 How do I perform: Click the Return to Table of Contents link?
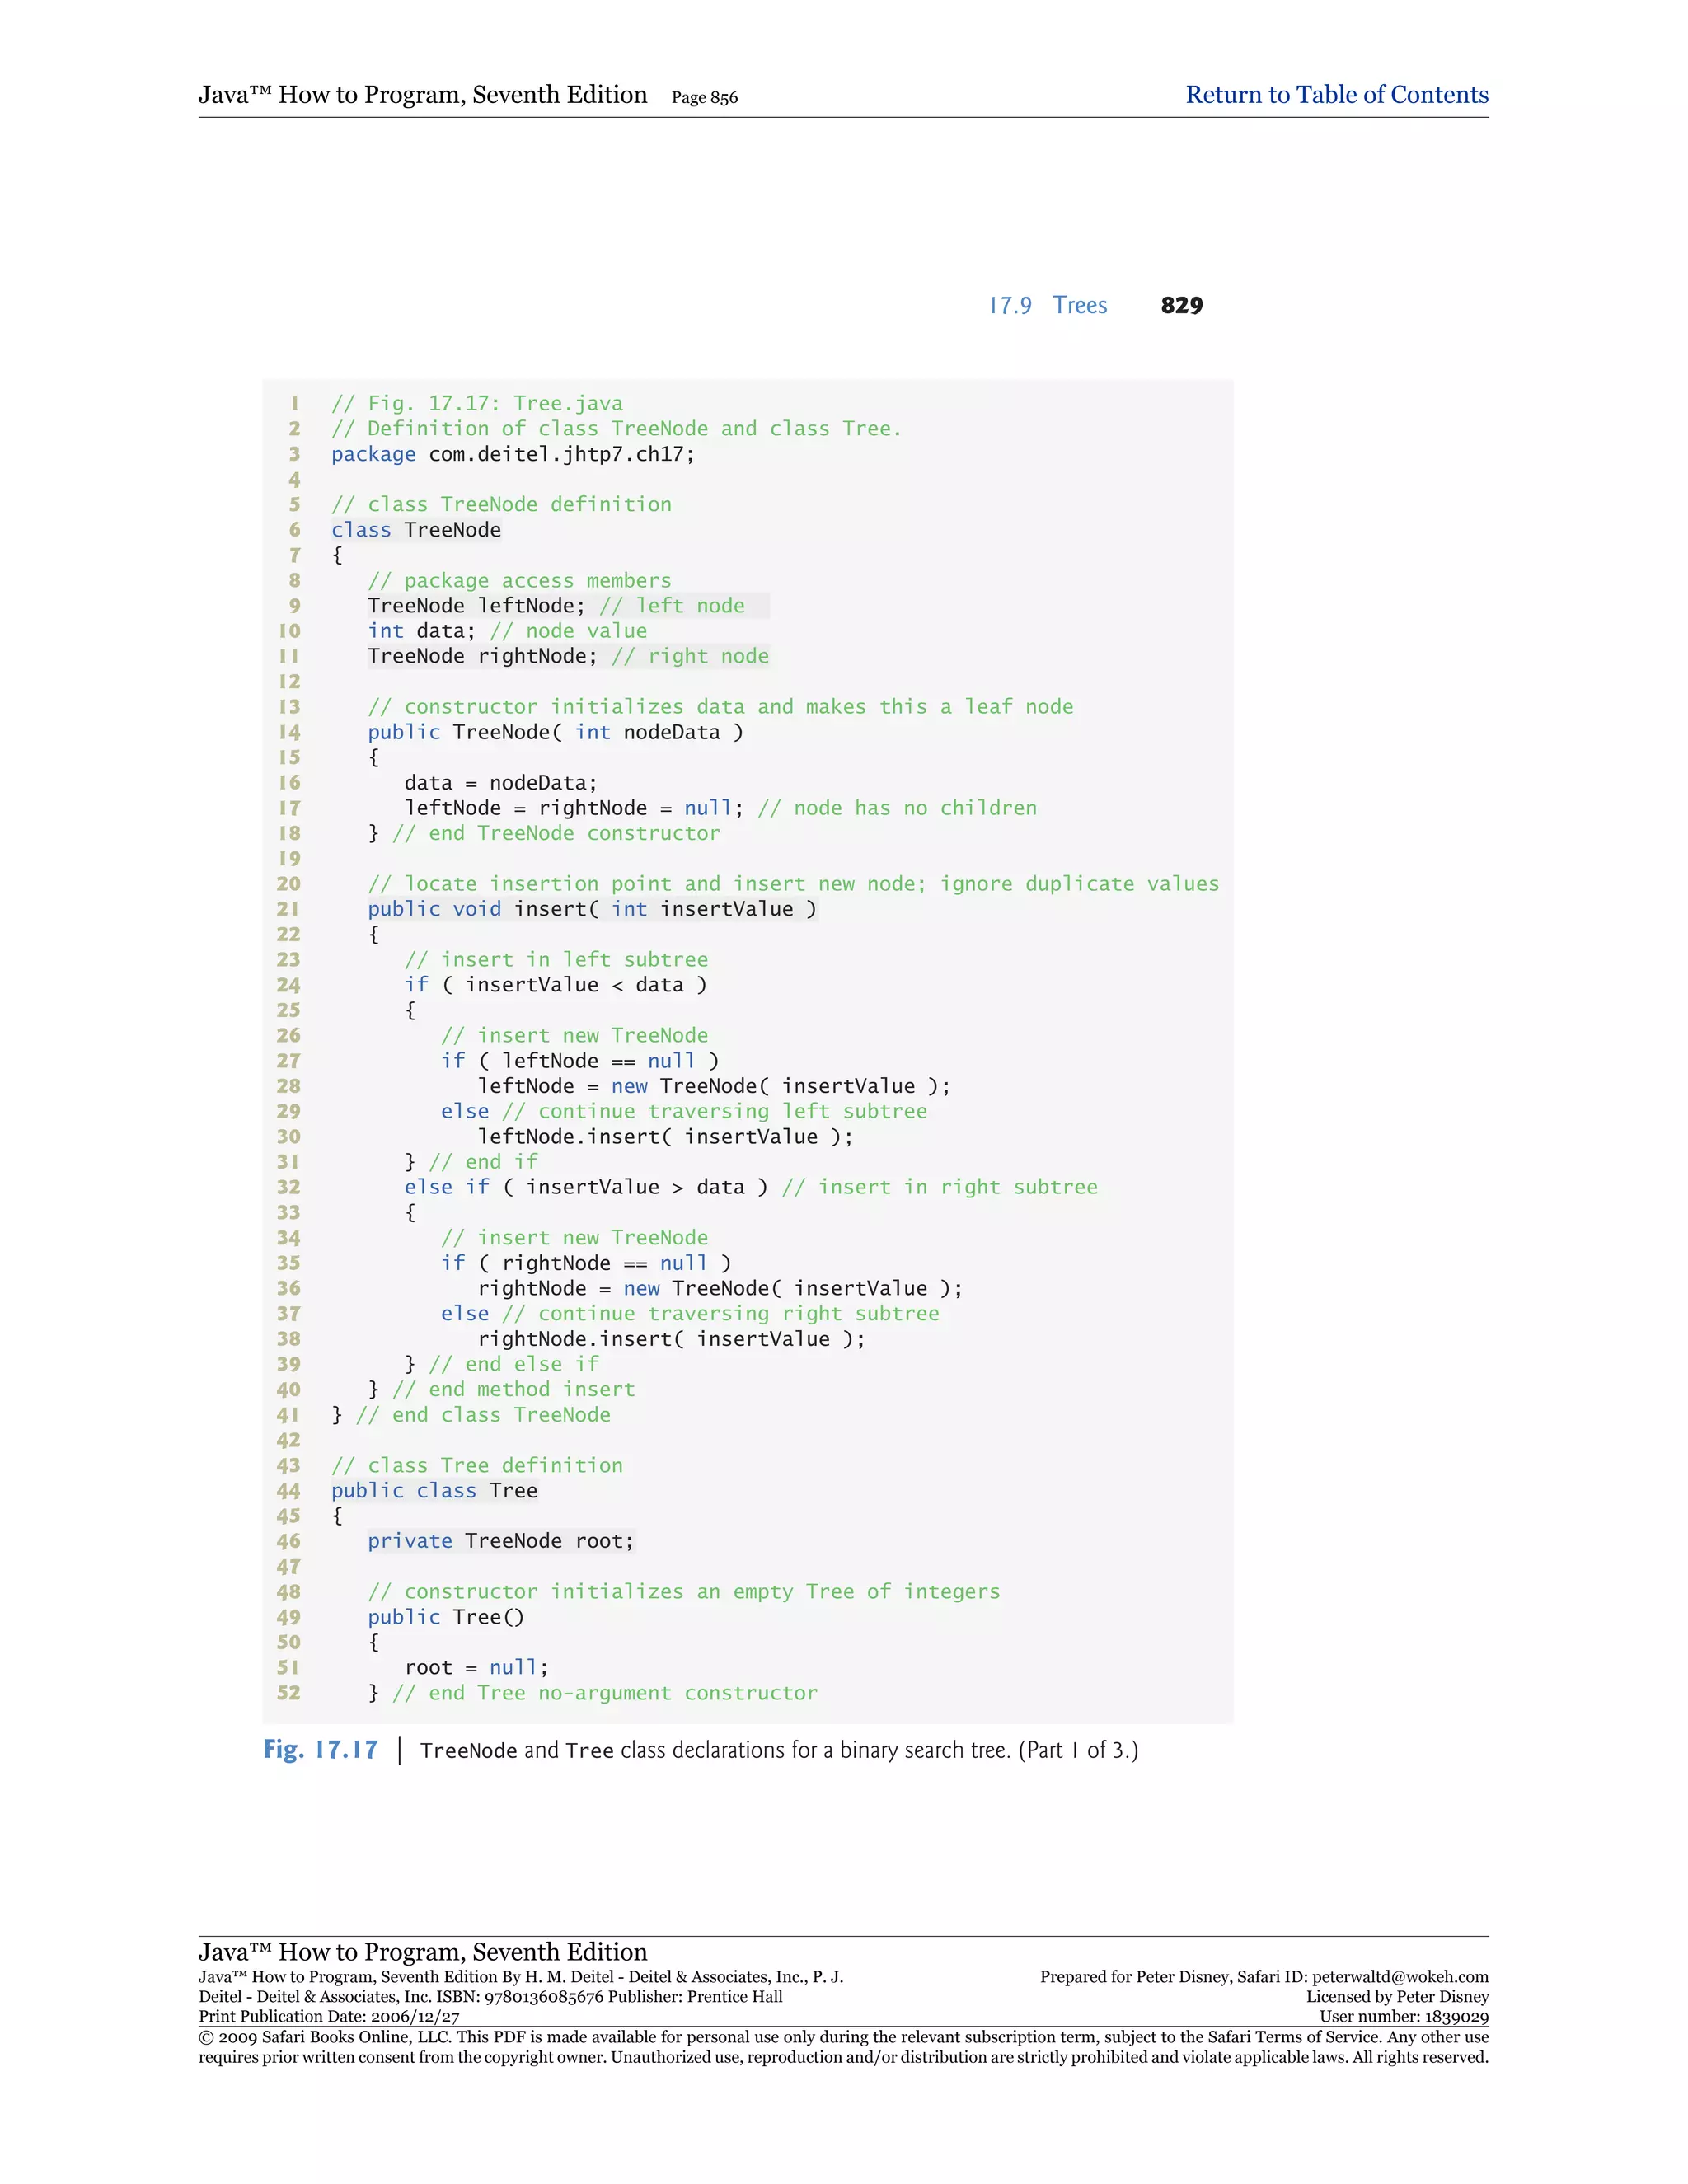(1336, 95)
